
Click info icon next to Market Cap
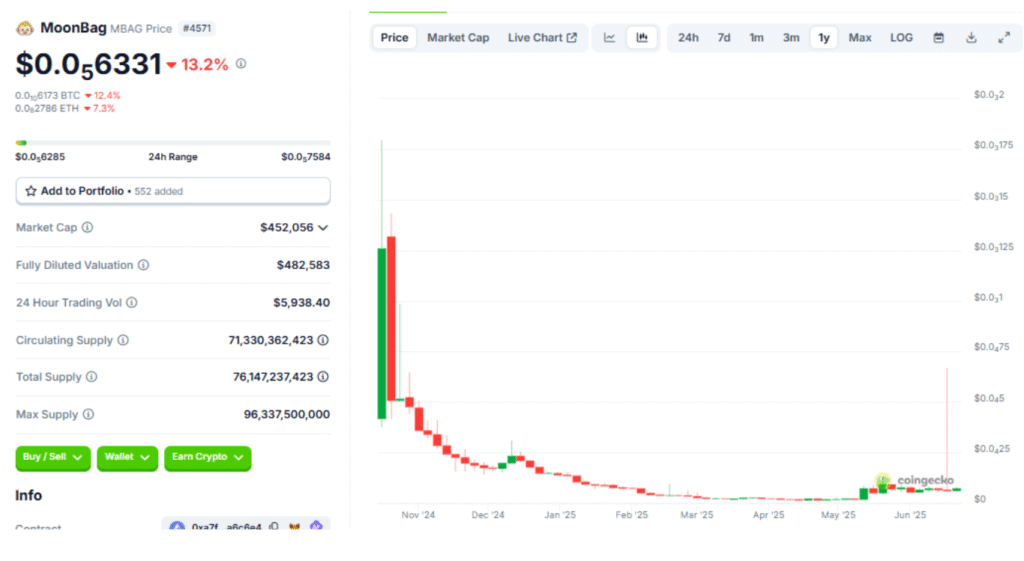point(87,228)
